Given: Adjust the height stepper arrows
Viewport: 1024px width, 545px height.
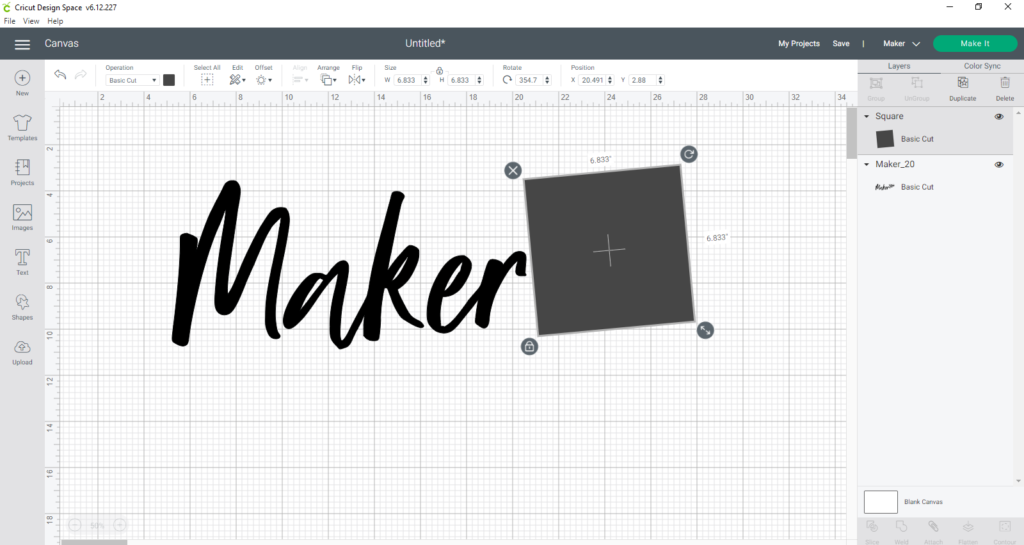Looking at the screenshot, I should pos(479,80).
